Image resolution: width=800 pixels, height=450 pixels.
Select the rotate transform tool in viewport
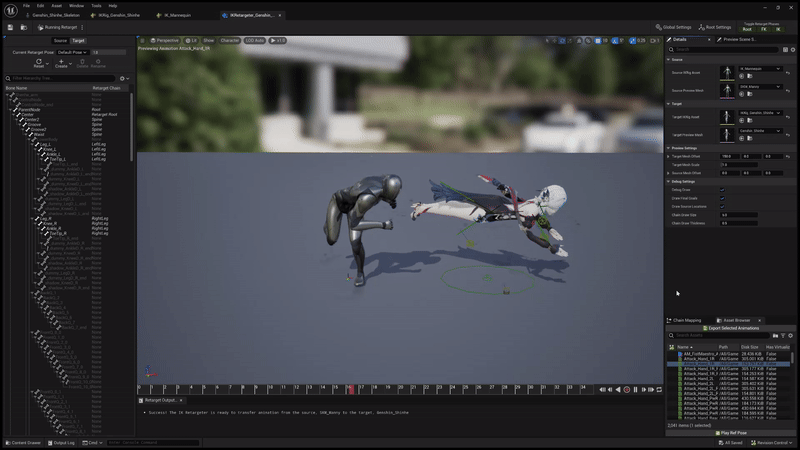(562, 40)
